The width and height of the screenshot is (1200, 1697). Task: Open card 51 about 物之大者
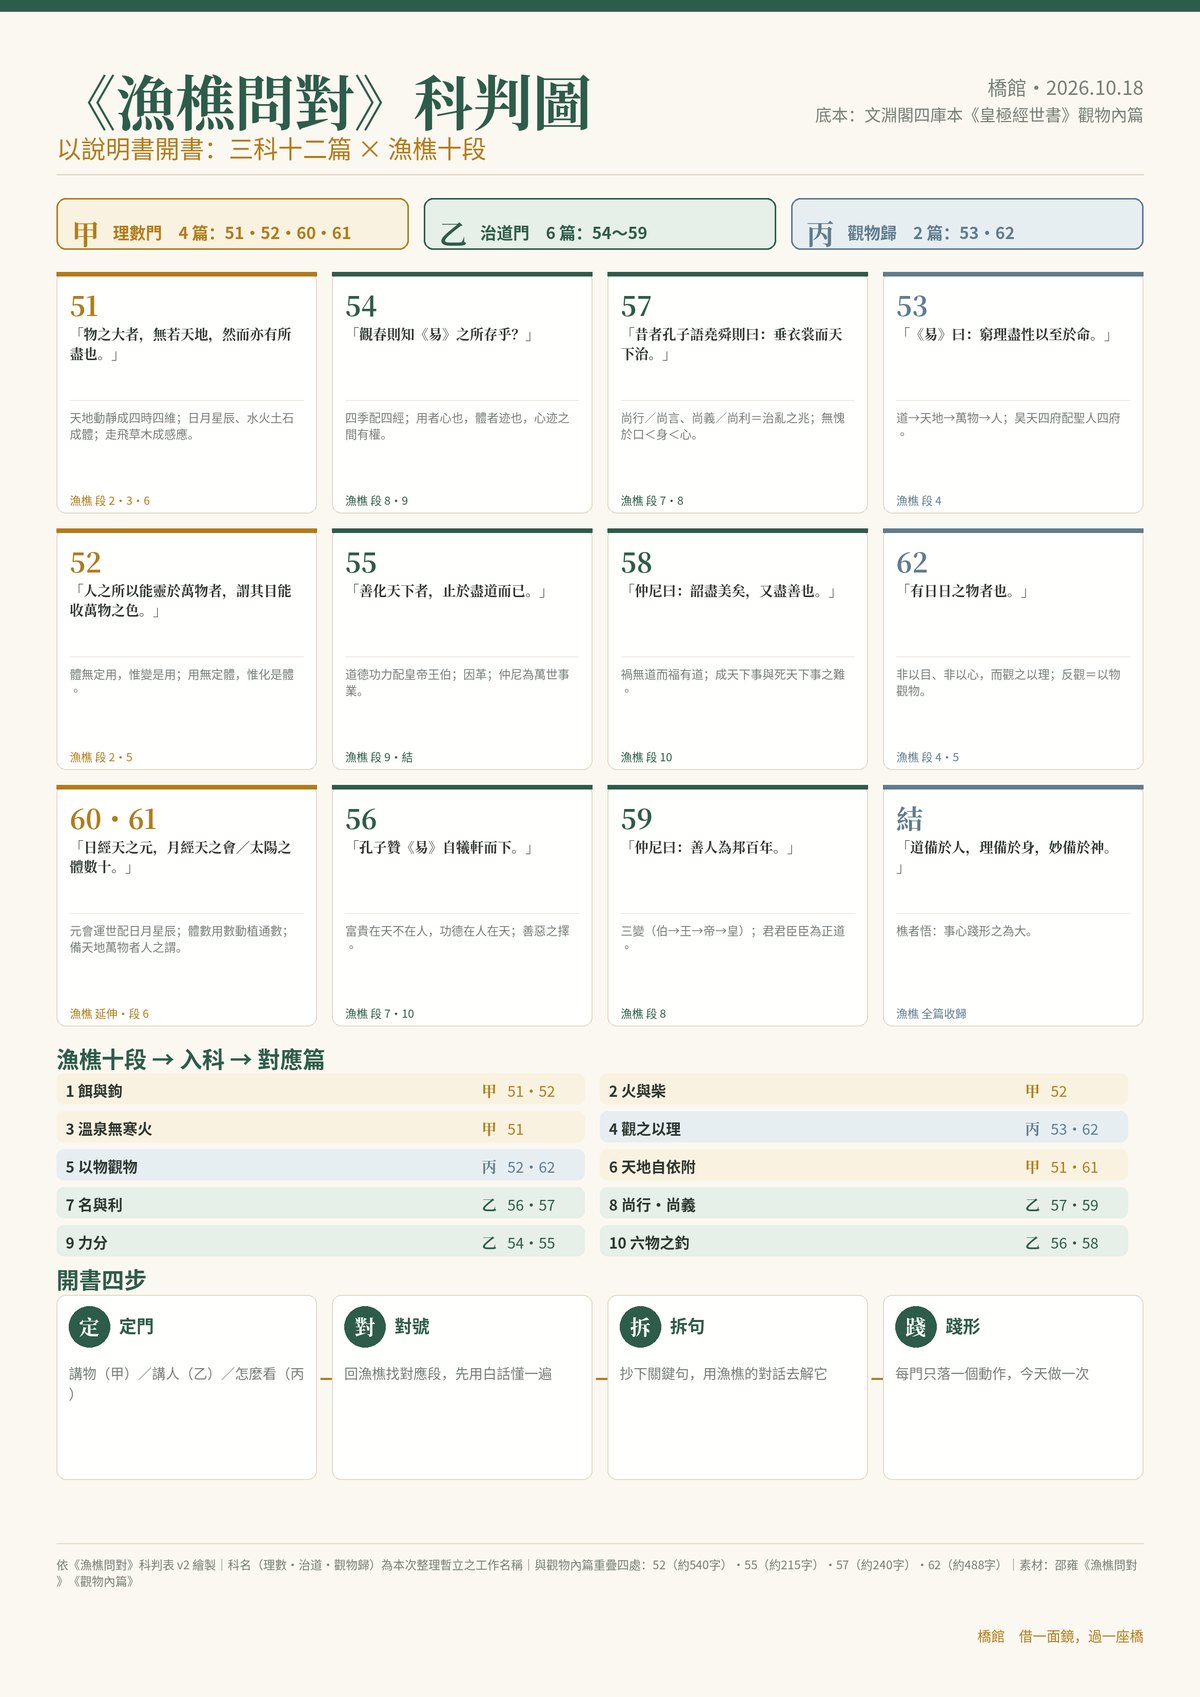[187, 392]
